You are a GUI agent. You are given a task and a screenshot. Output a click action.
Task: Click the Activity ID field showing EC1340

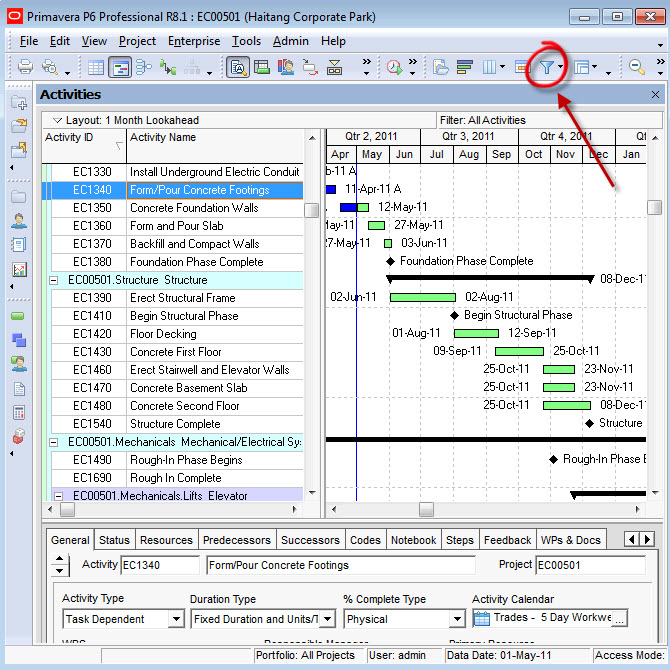(160, 565)
